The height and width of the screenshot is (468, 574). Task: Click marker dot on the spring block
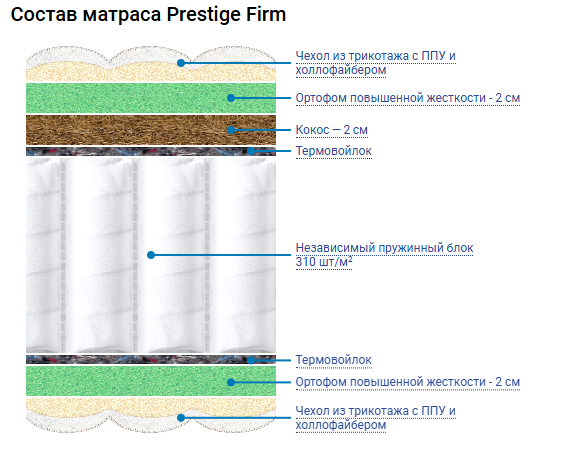[151, 255]
